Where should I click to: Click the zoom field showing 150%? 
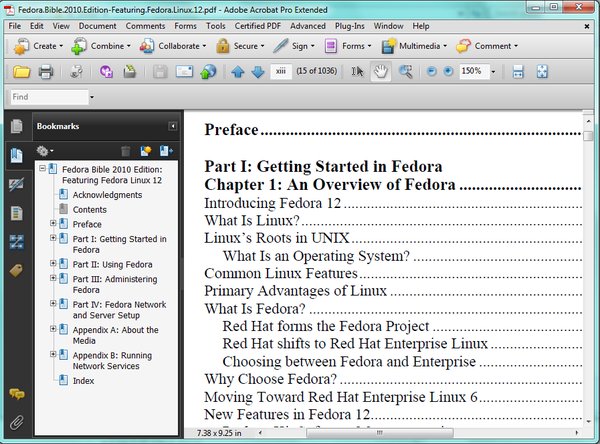point(474,71)
